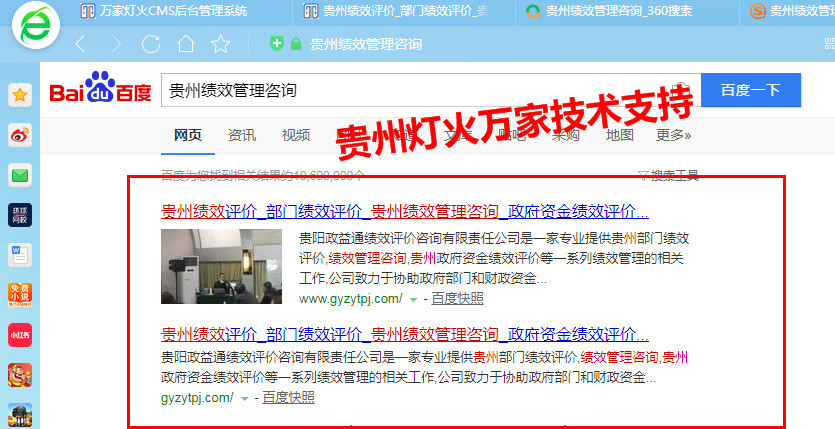Open the www.gyzytpj.com/ URL link

[351, 299]
